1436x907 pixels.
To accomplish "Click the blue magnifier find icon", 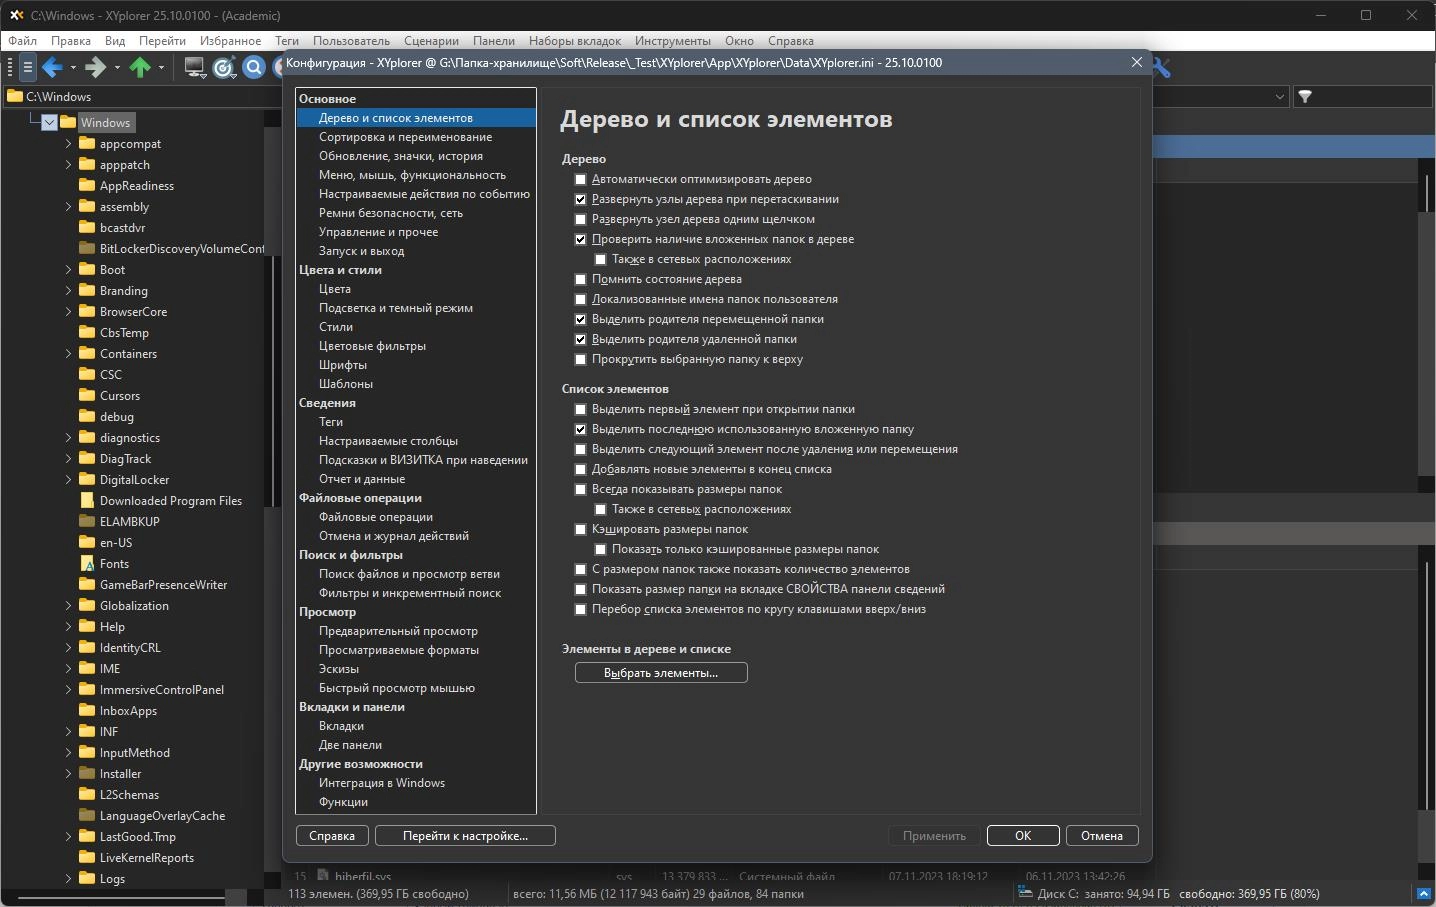I will [x=254, y=67].
